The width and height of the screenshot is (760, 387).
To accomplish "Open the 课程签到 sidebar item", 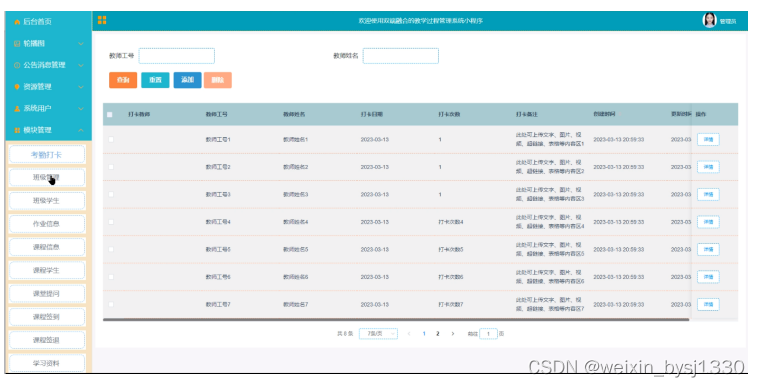I will point(47,317).
